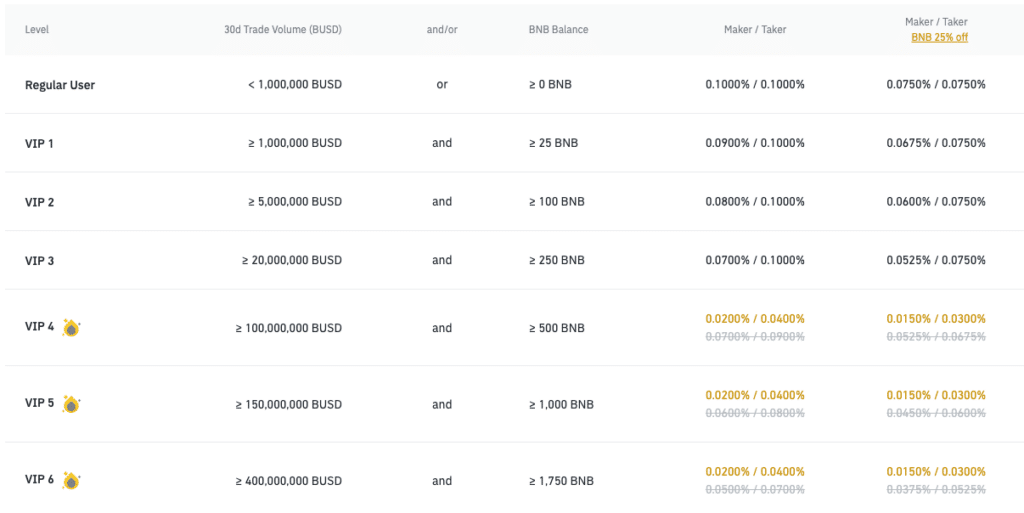The width and height of the screenshot is (1024, 513).
Task: Click the < 1,000,000 BUSD volume cell
Action: click(x=295, y=85)
